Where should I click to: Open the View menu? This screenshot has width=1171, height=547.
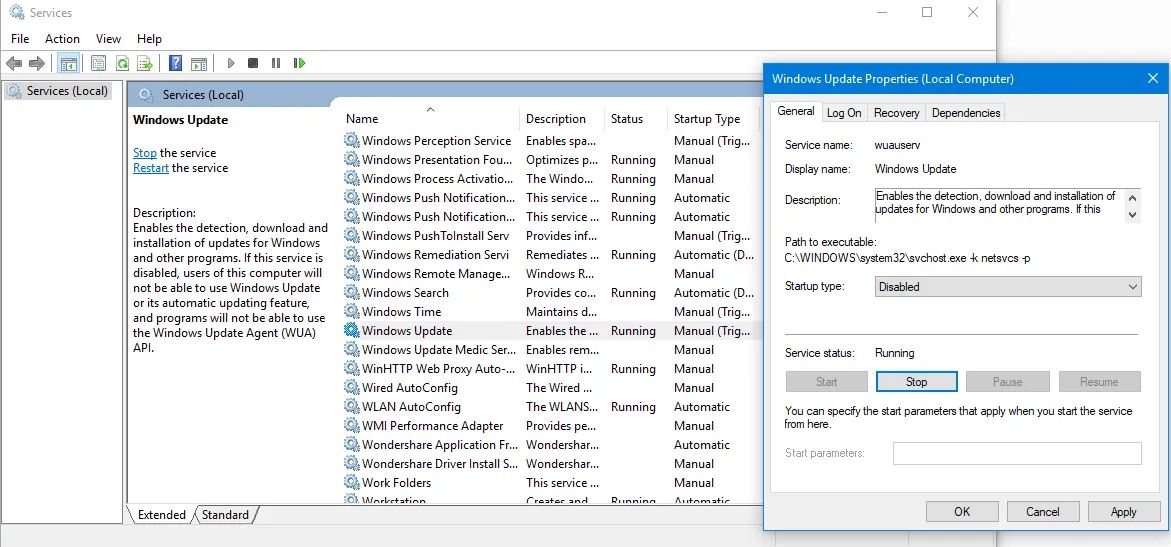[x=108, y=39]
